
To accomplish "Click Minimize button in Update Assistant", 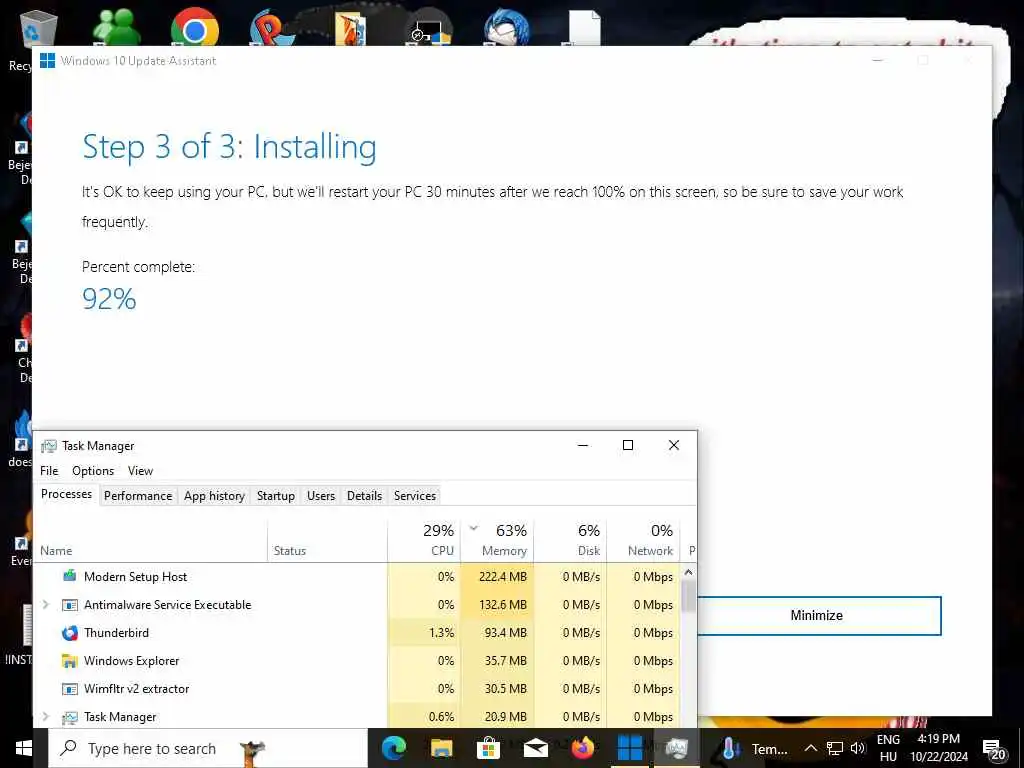I will click(820, 615).
